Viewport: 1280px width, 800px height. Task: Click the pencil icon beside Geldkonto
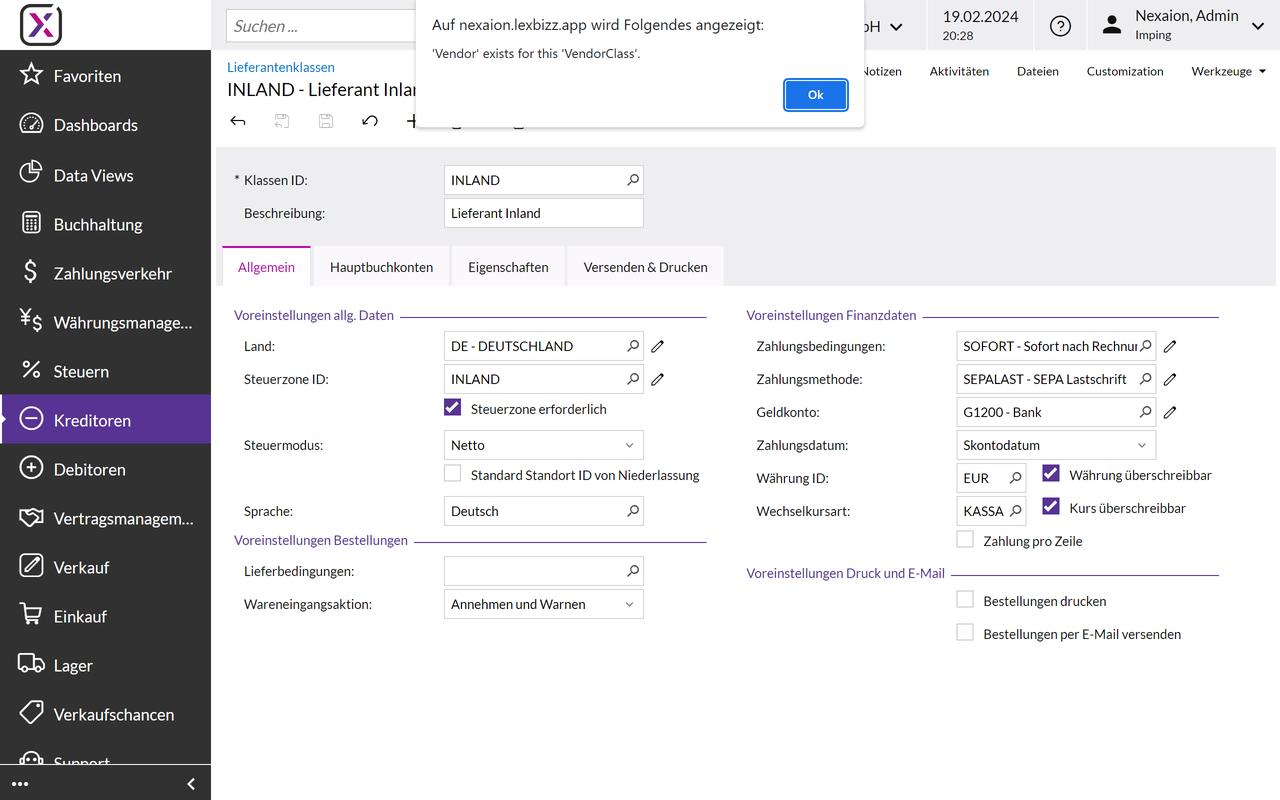(1170, 412)
